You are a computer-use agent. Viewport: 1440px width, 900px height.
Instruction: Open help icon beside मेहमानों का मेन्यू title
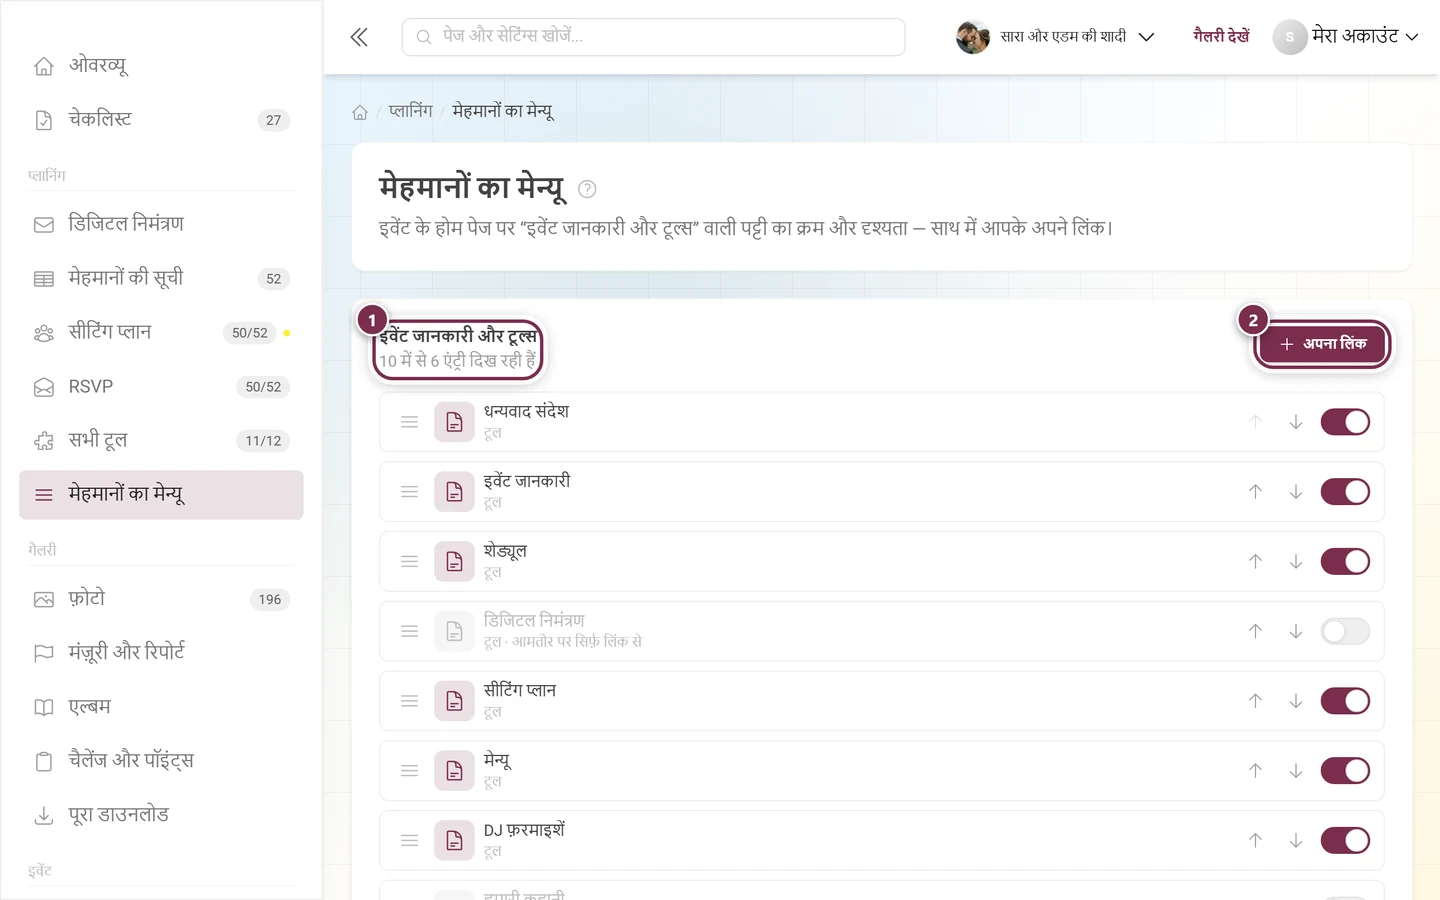pyautogui.click(x=587, y=189)
